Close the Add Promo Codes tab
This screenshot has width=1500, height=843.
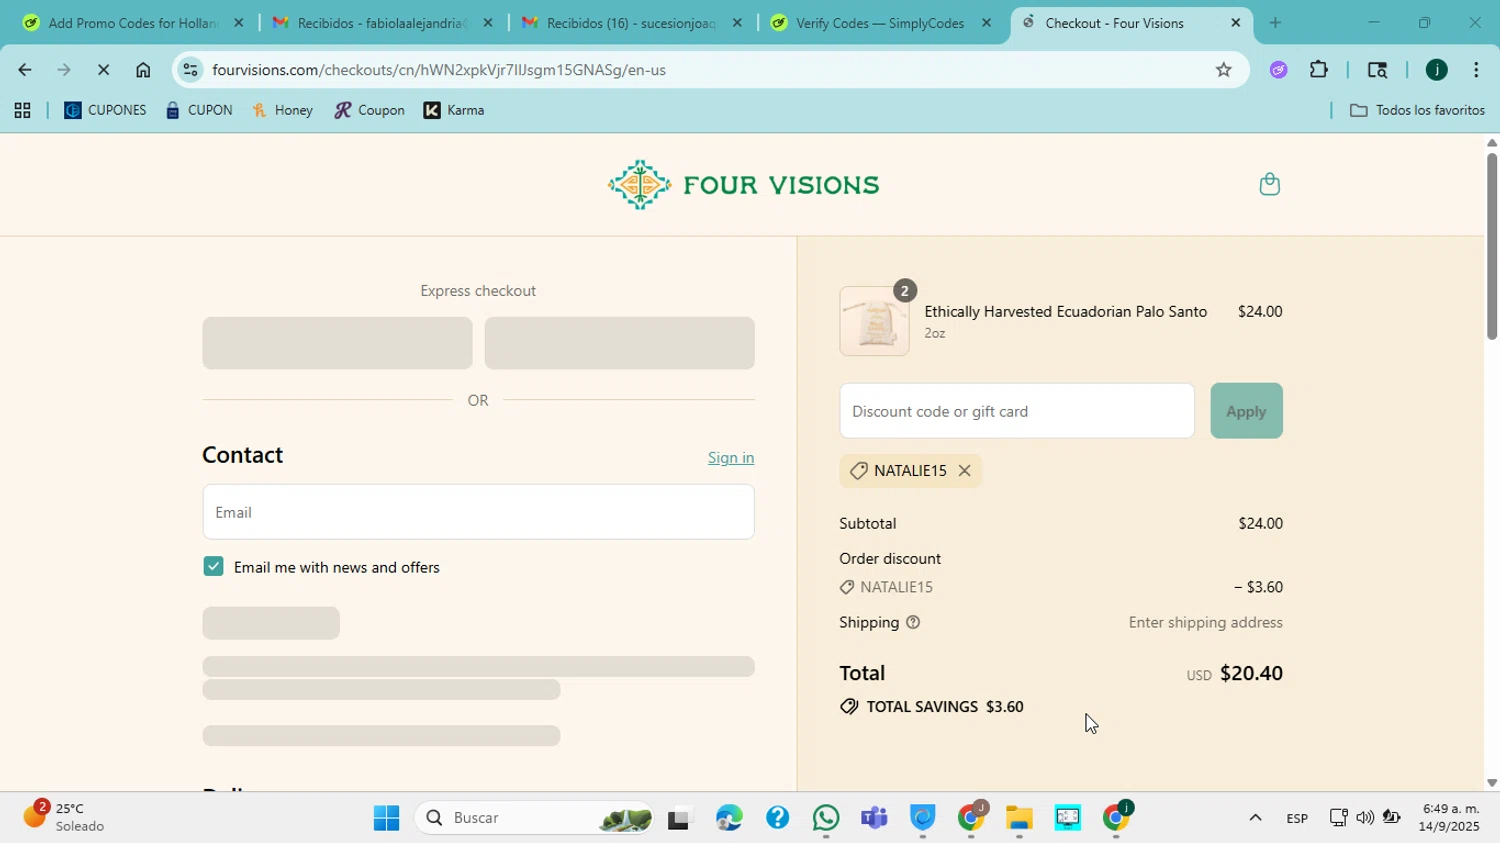238,23
